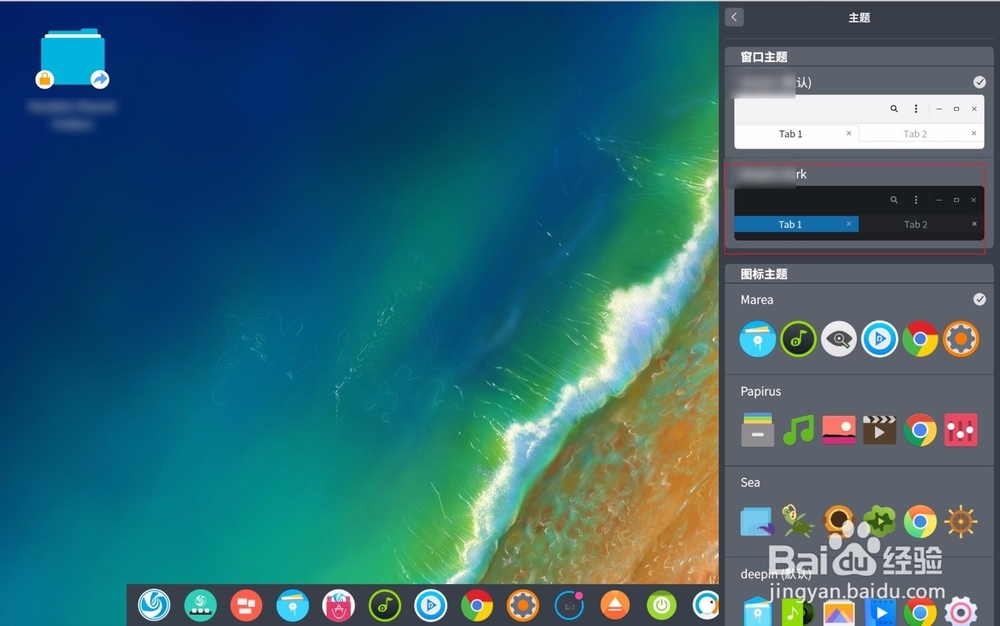Image resolution: width=1000 pixels, height=626 pixels.
Task: Click the green power icon in dock
Action: [661, 605]
